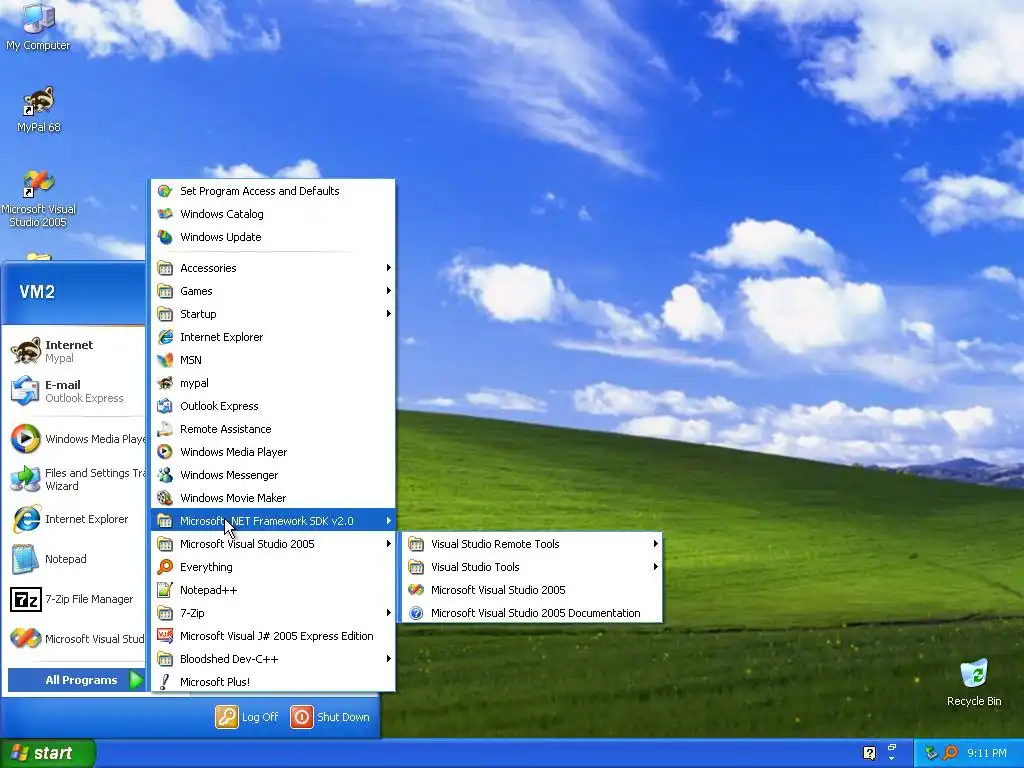Expand the Accessories submenu arrow
The width and height of the screenshot is (1024, 768).
coord(389,268)
